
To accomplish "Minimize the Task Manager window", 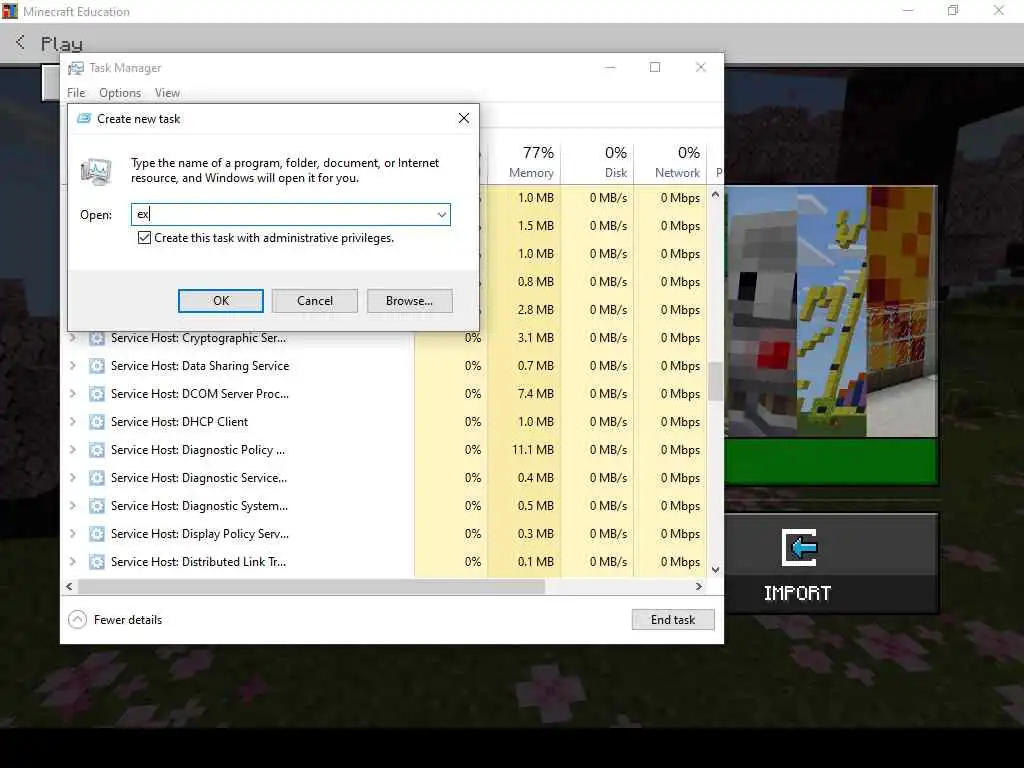I will [610, 67].
